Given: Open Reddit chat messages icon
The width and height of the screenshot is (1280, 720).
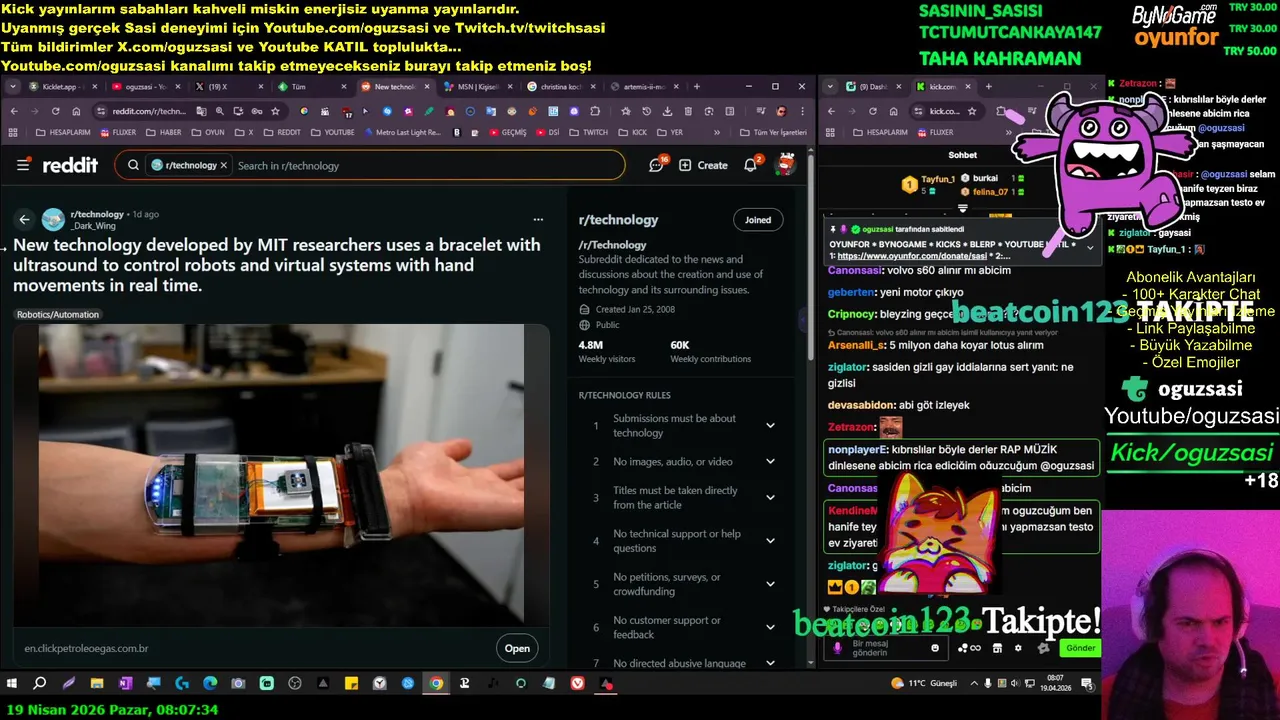Looking at the screenshot, I should coord(657,165).
